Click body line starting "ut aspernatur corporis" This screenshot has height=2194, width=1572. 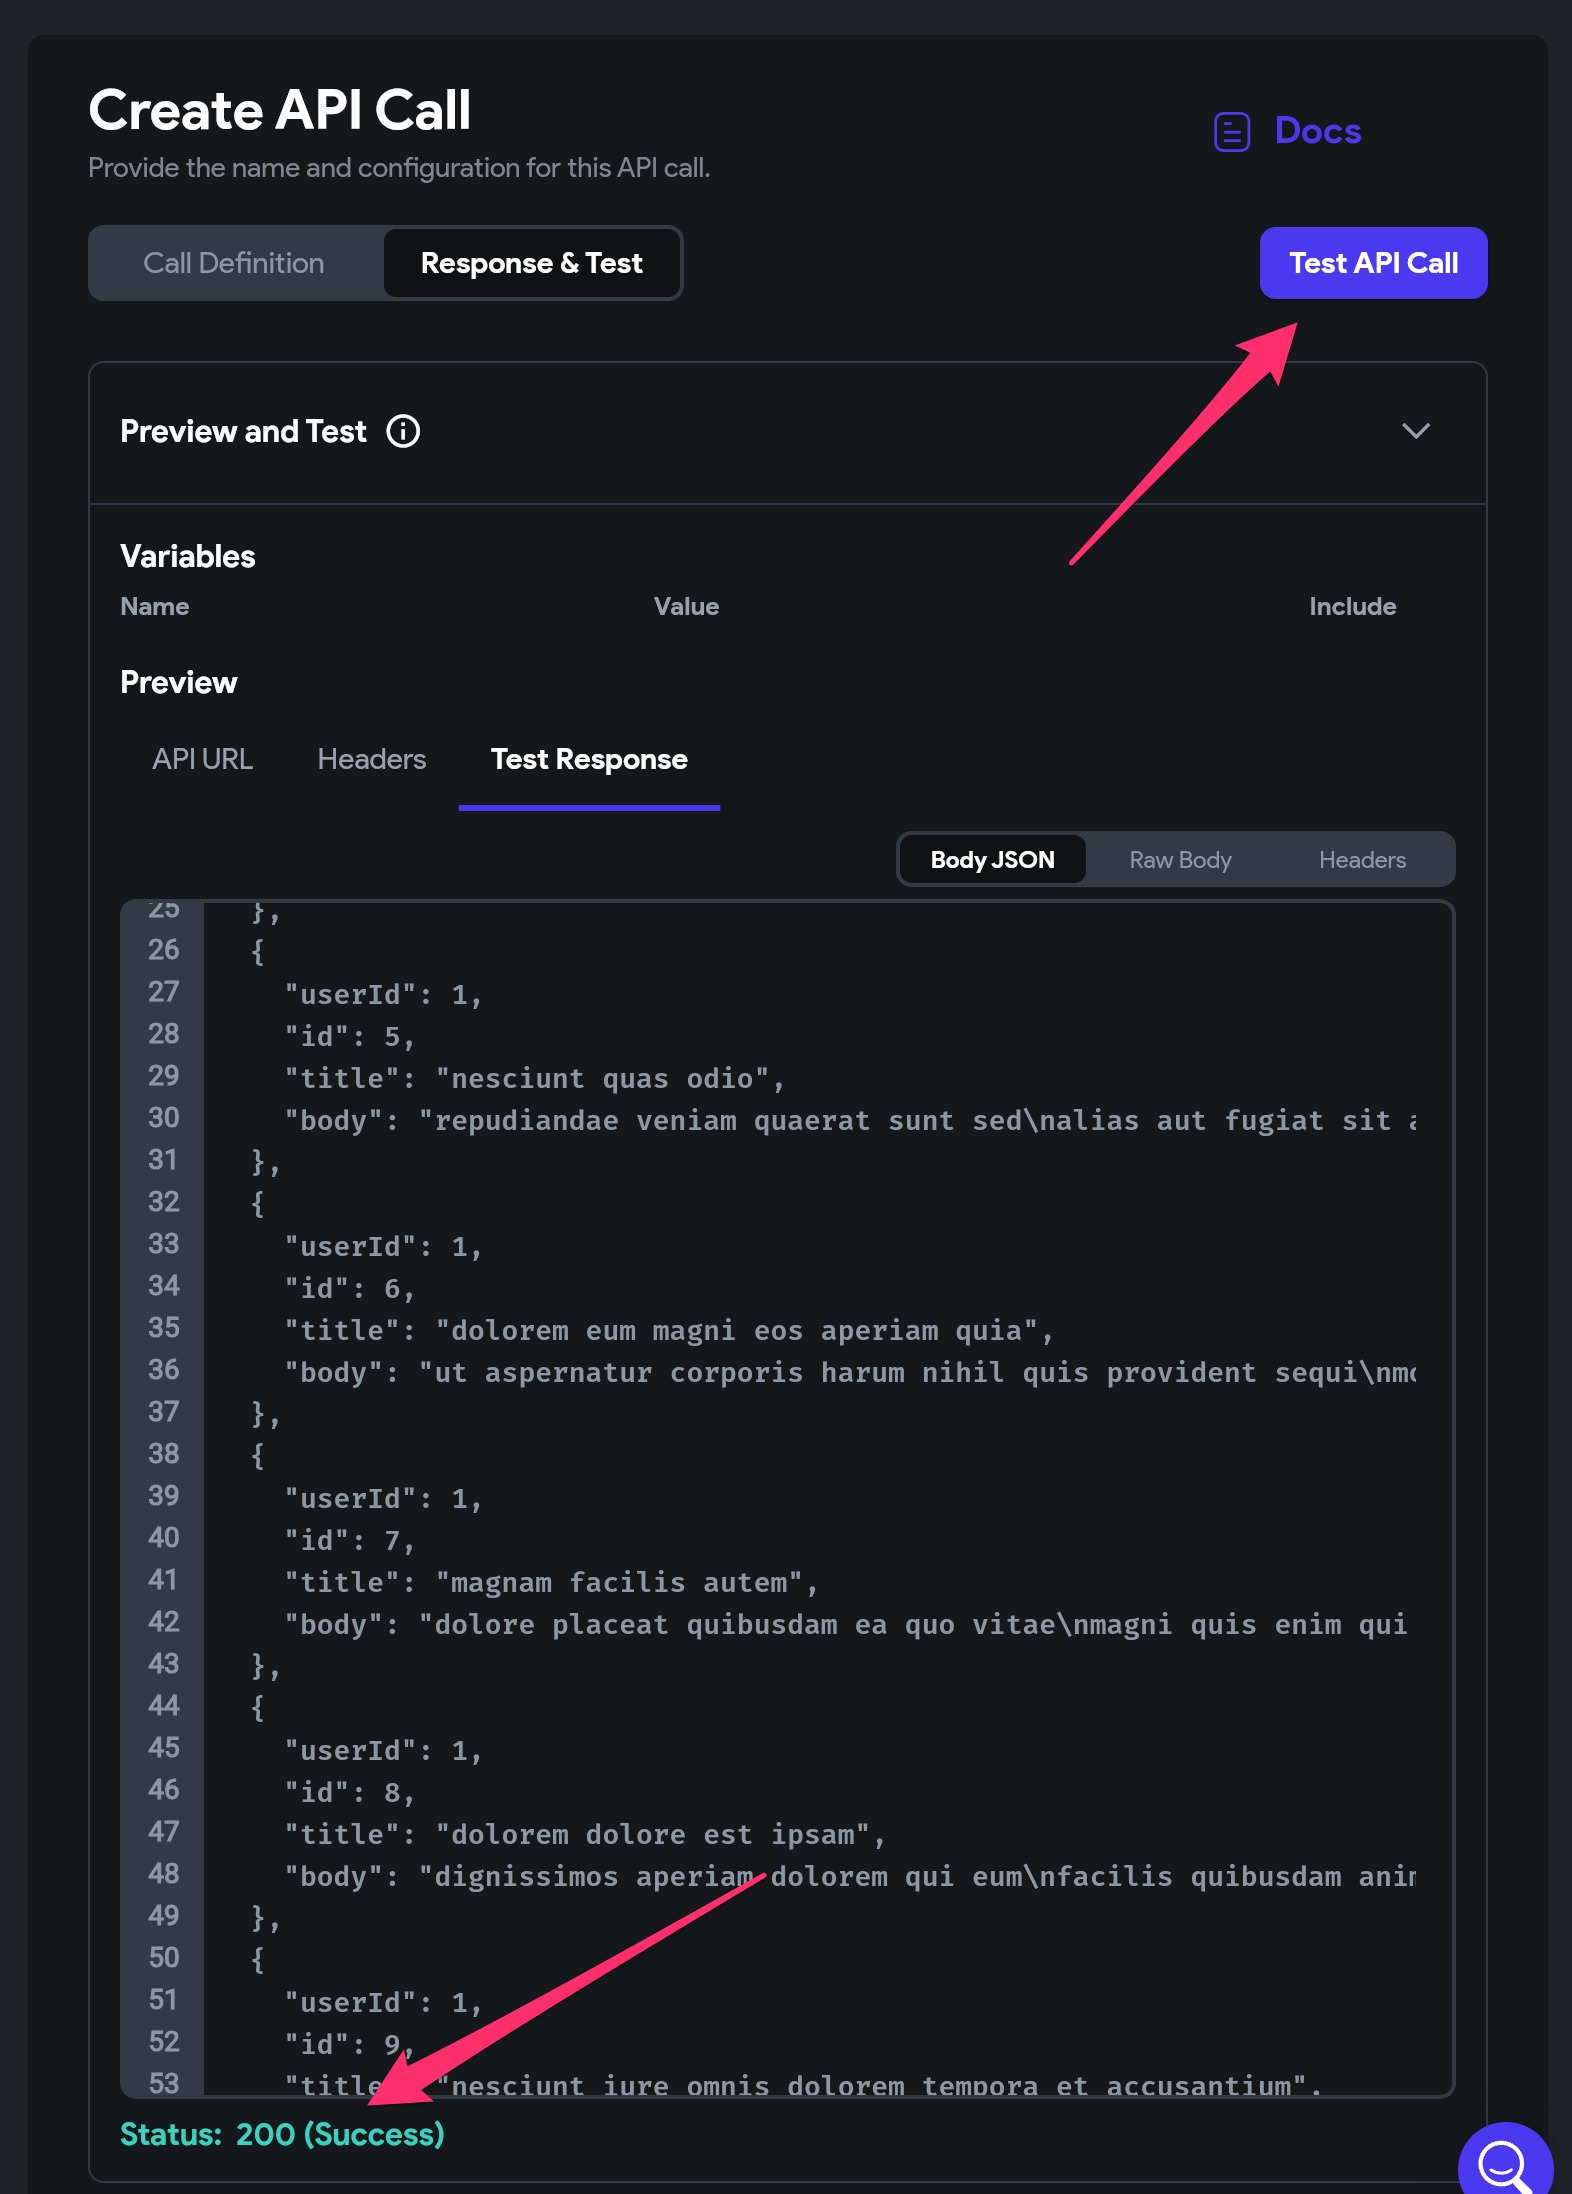coord(850,1372)
